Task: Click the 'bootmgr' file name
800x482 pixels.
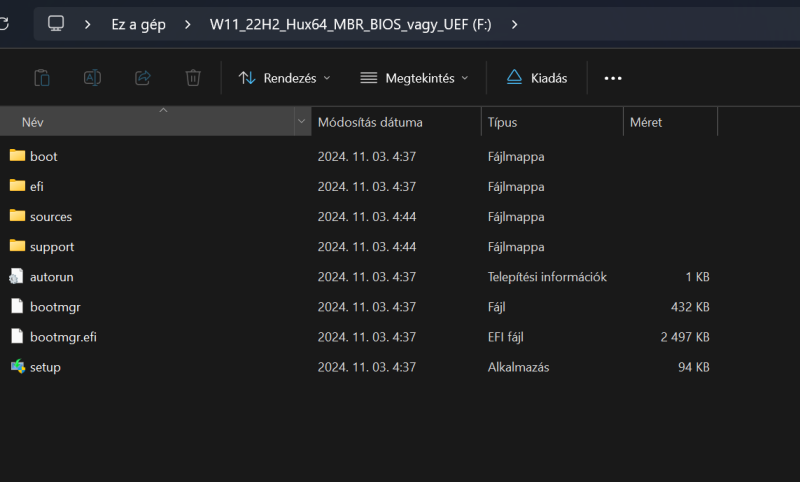Action: tap(55, 308)
